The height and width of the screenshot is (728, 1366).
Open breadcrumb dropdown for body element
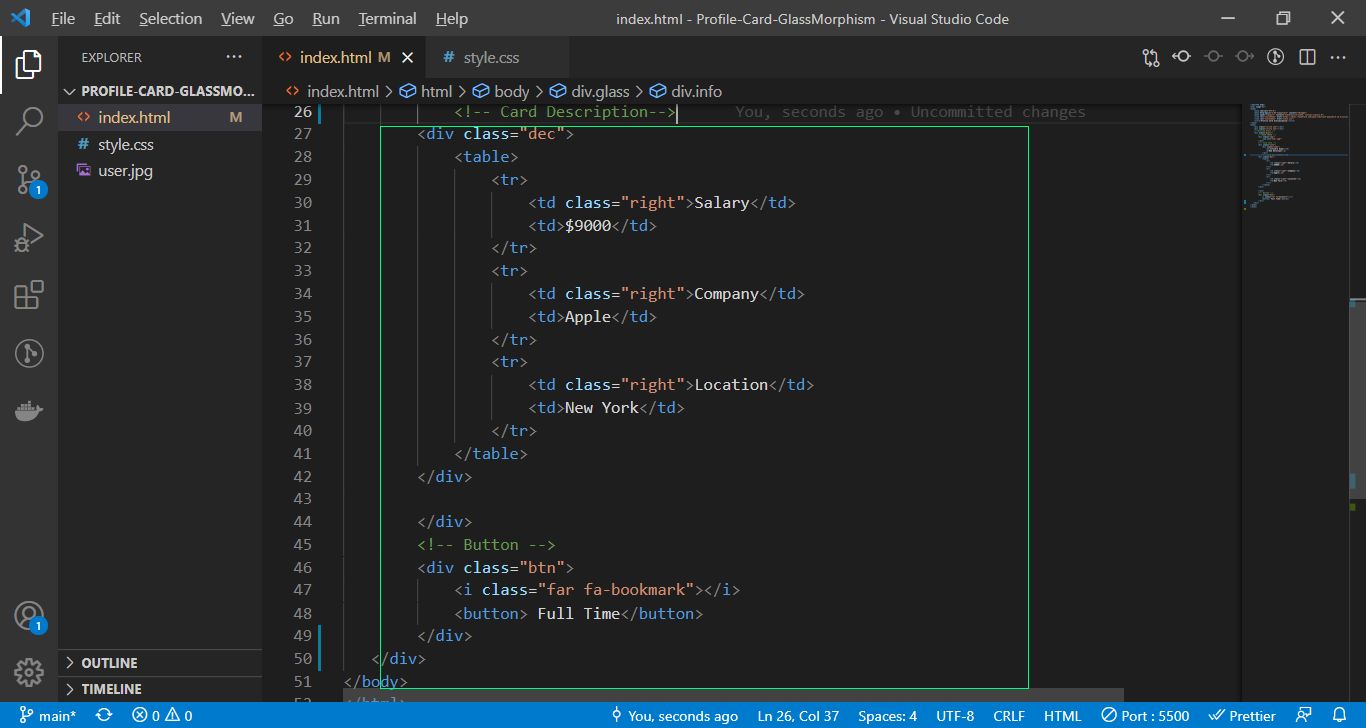[501, 91]
